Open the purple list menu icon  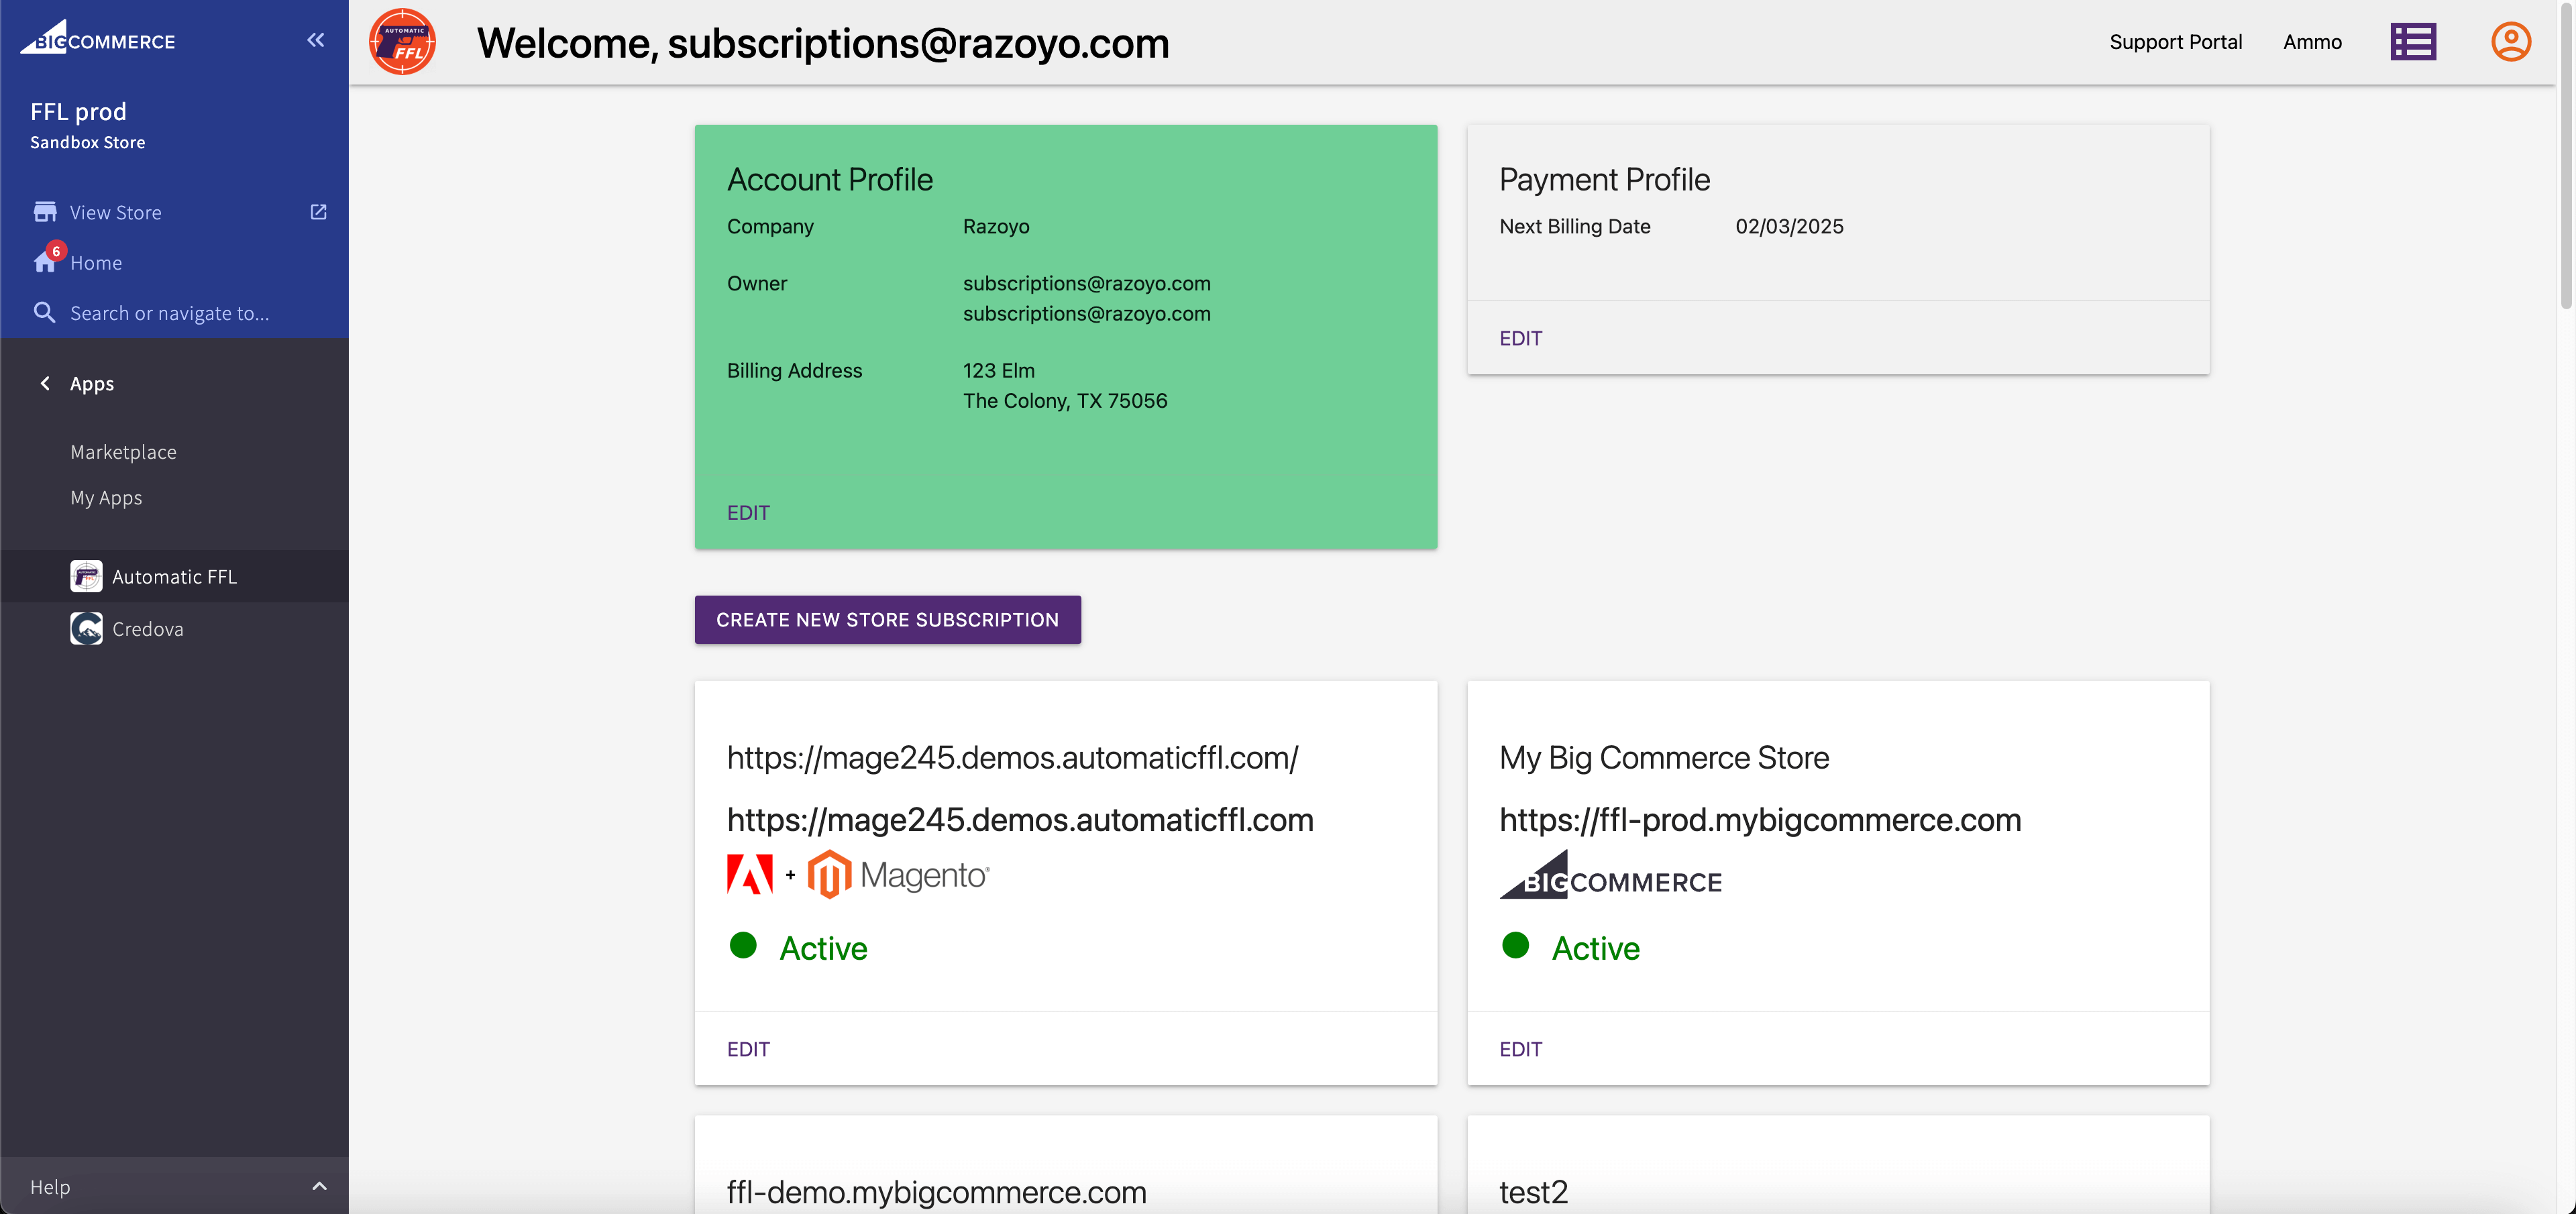point(2412,42)
